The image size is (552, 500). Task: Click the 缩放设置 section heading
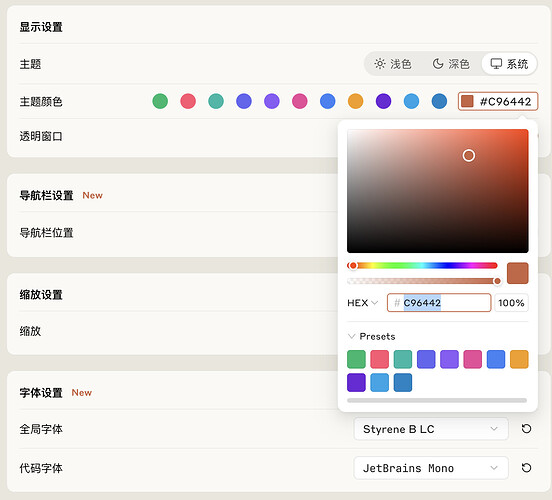pyautogui.click(x=41, y=295)
